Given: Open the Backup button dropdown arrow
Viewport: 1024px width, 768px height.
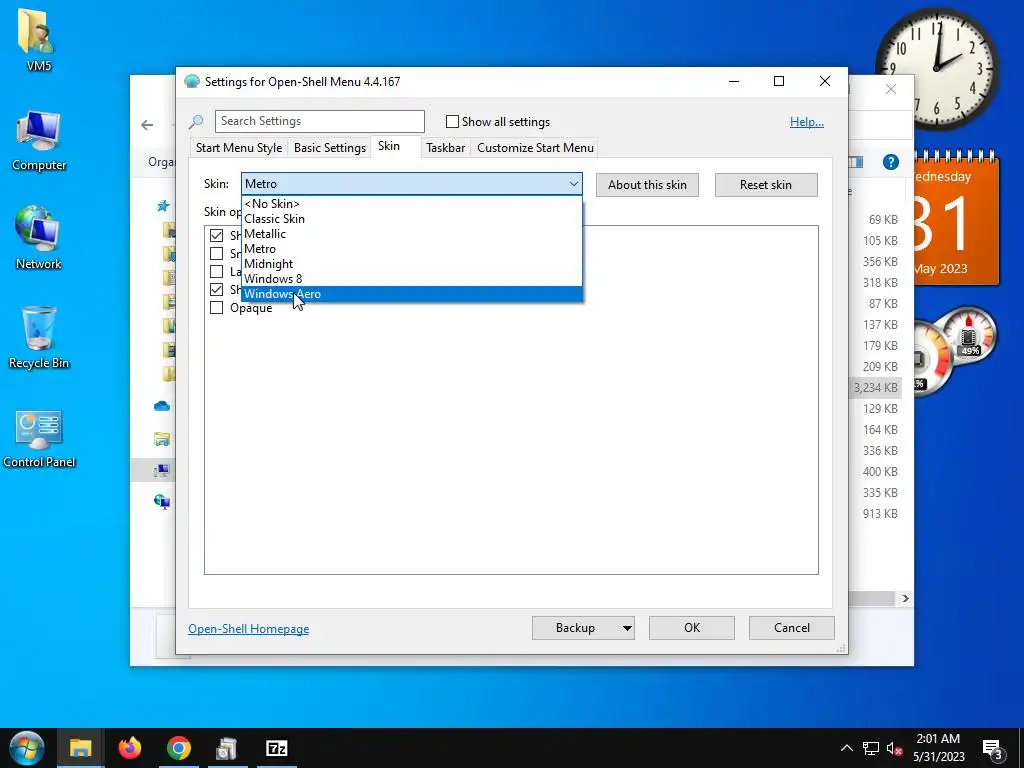Looking at the screenshot, I should point(626,628).
